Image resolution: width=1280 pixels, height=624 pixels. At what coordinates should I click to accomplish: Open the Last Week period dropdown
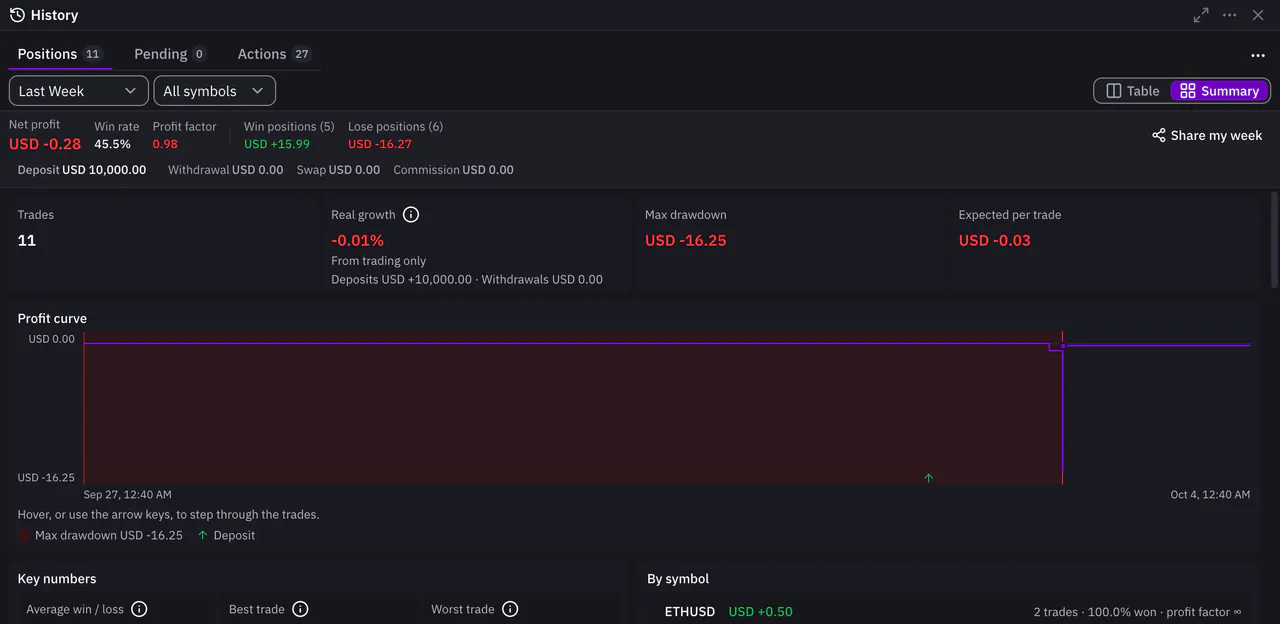79,91
